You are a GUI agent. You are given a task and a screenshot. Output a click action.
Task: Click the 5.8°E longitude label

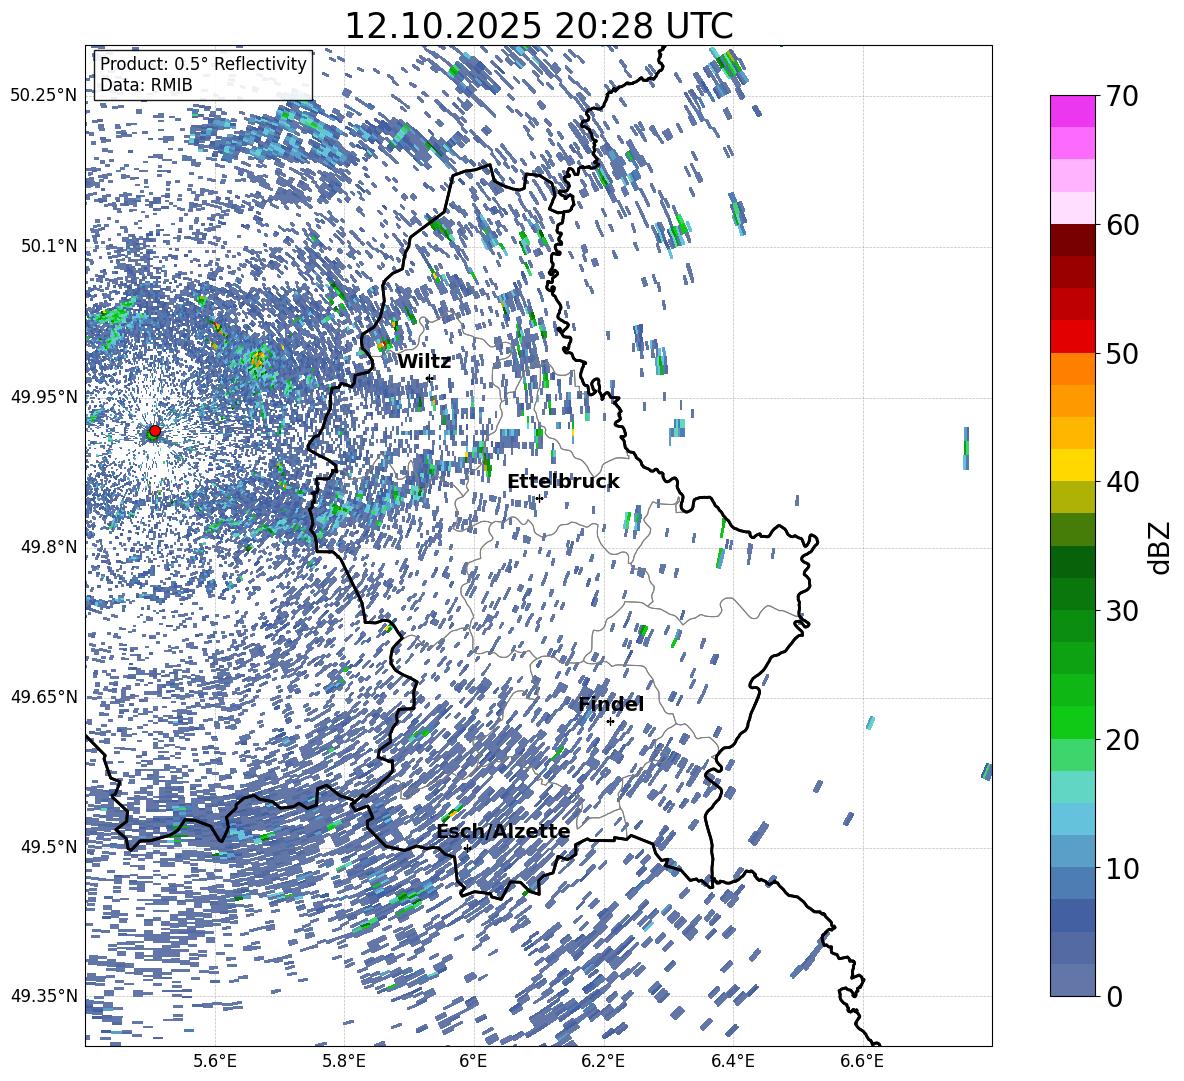click(x=344, y=1061)
